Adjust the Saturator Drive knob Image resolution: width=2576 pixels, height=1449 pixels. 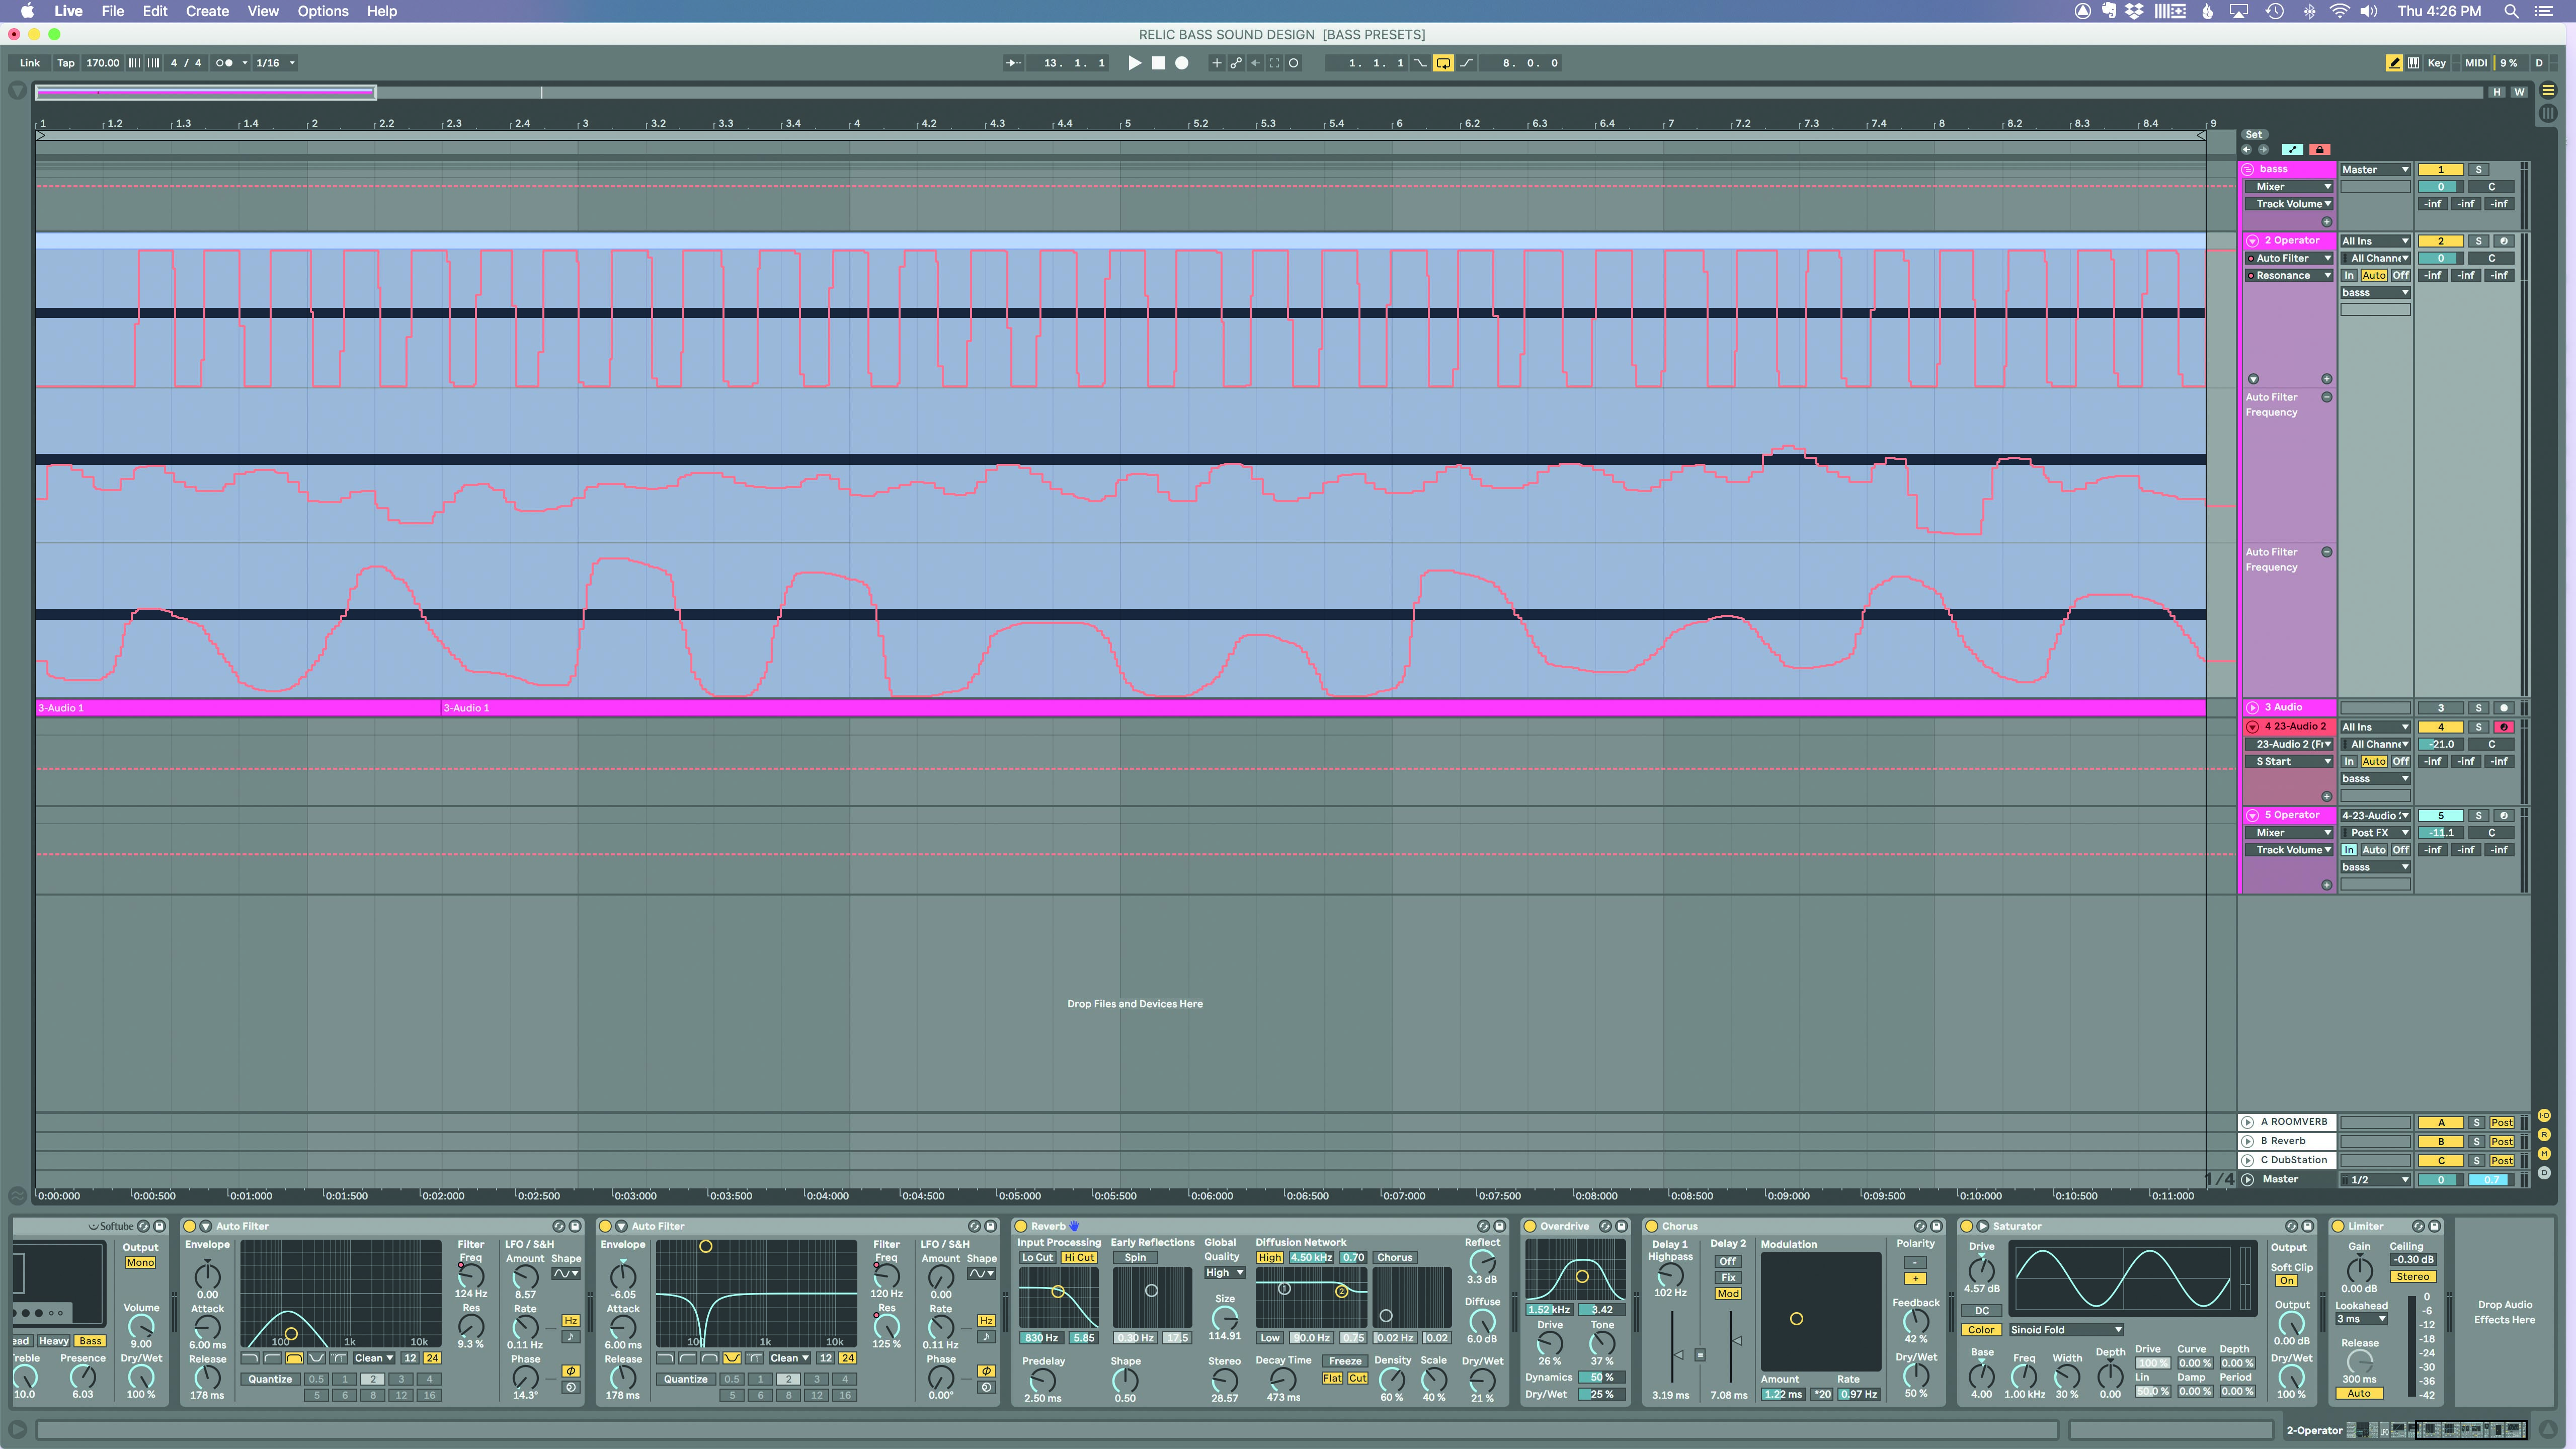[x=1982, y=1270]
